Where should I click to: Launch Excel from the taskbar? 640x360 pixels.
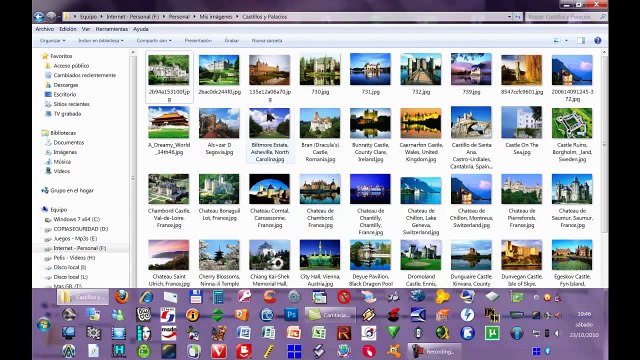[x=318, y=333]
